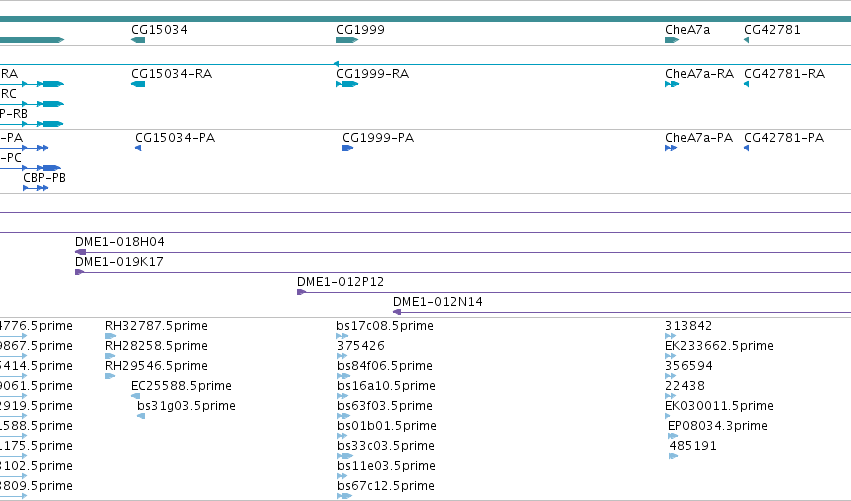Select the CheA7a-PA protein glyph

tap(671, 148)
